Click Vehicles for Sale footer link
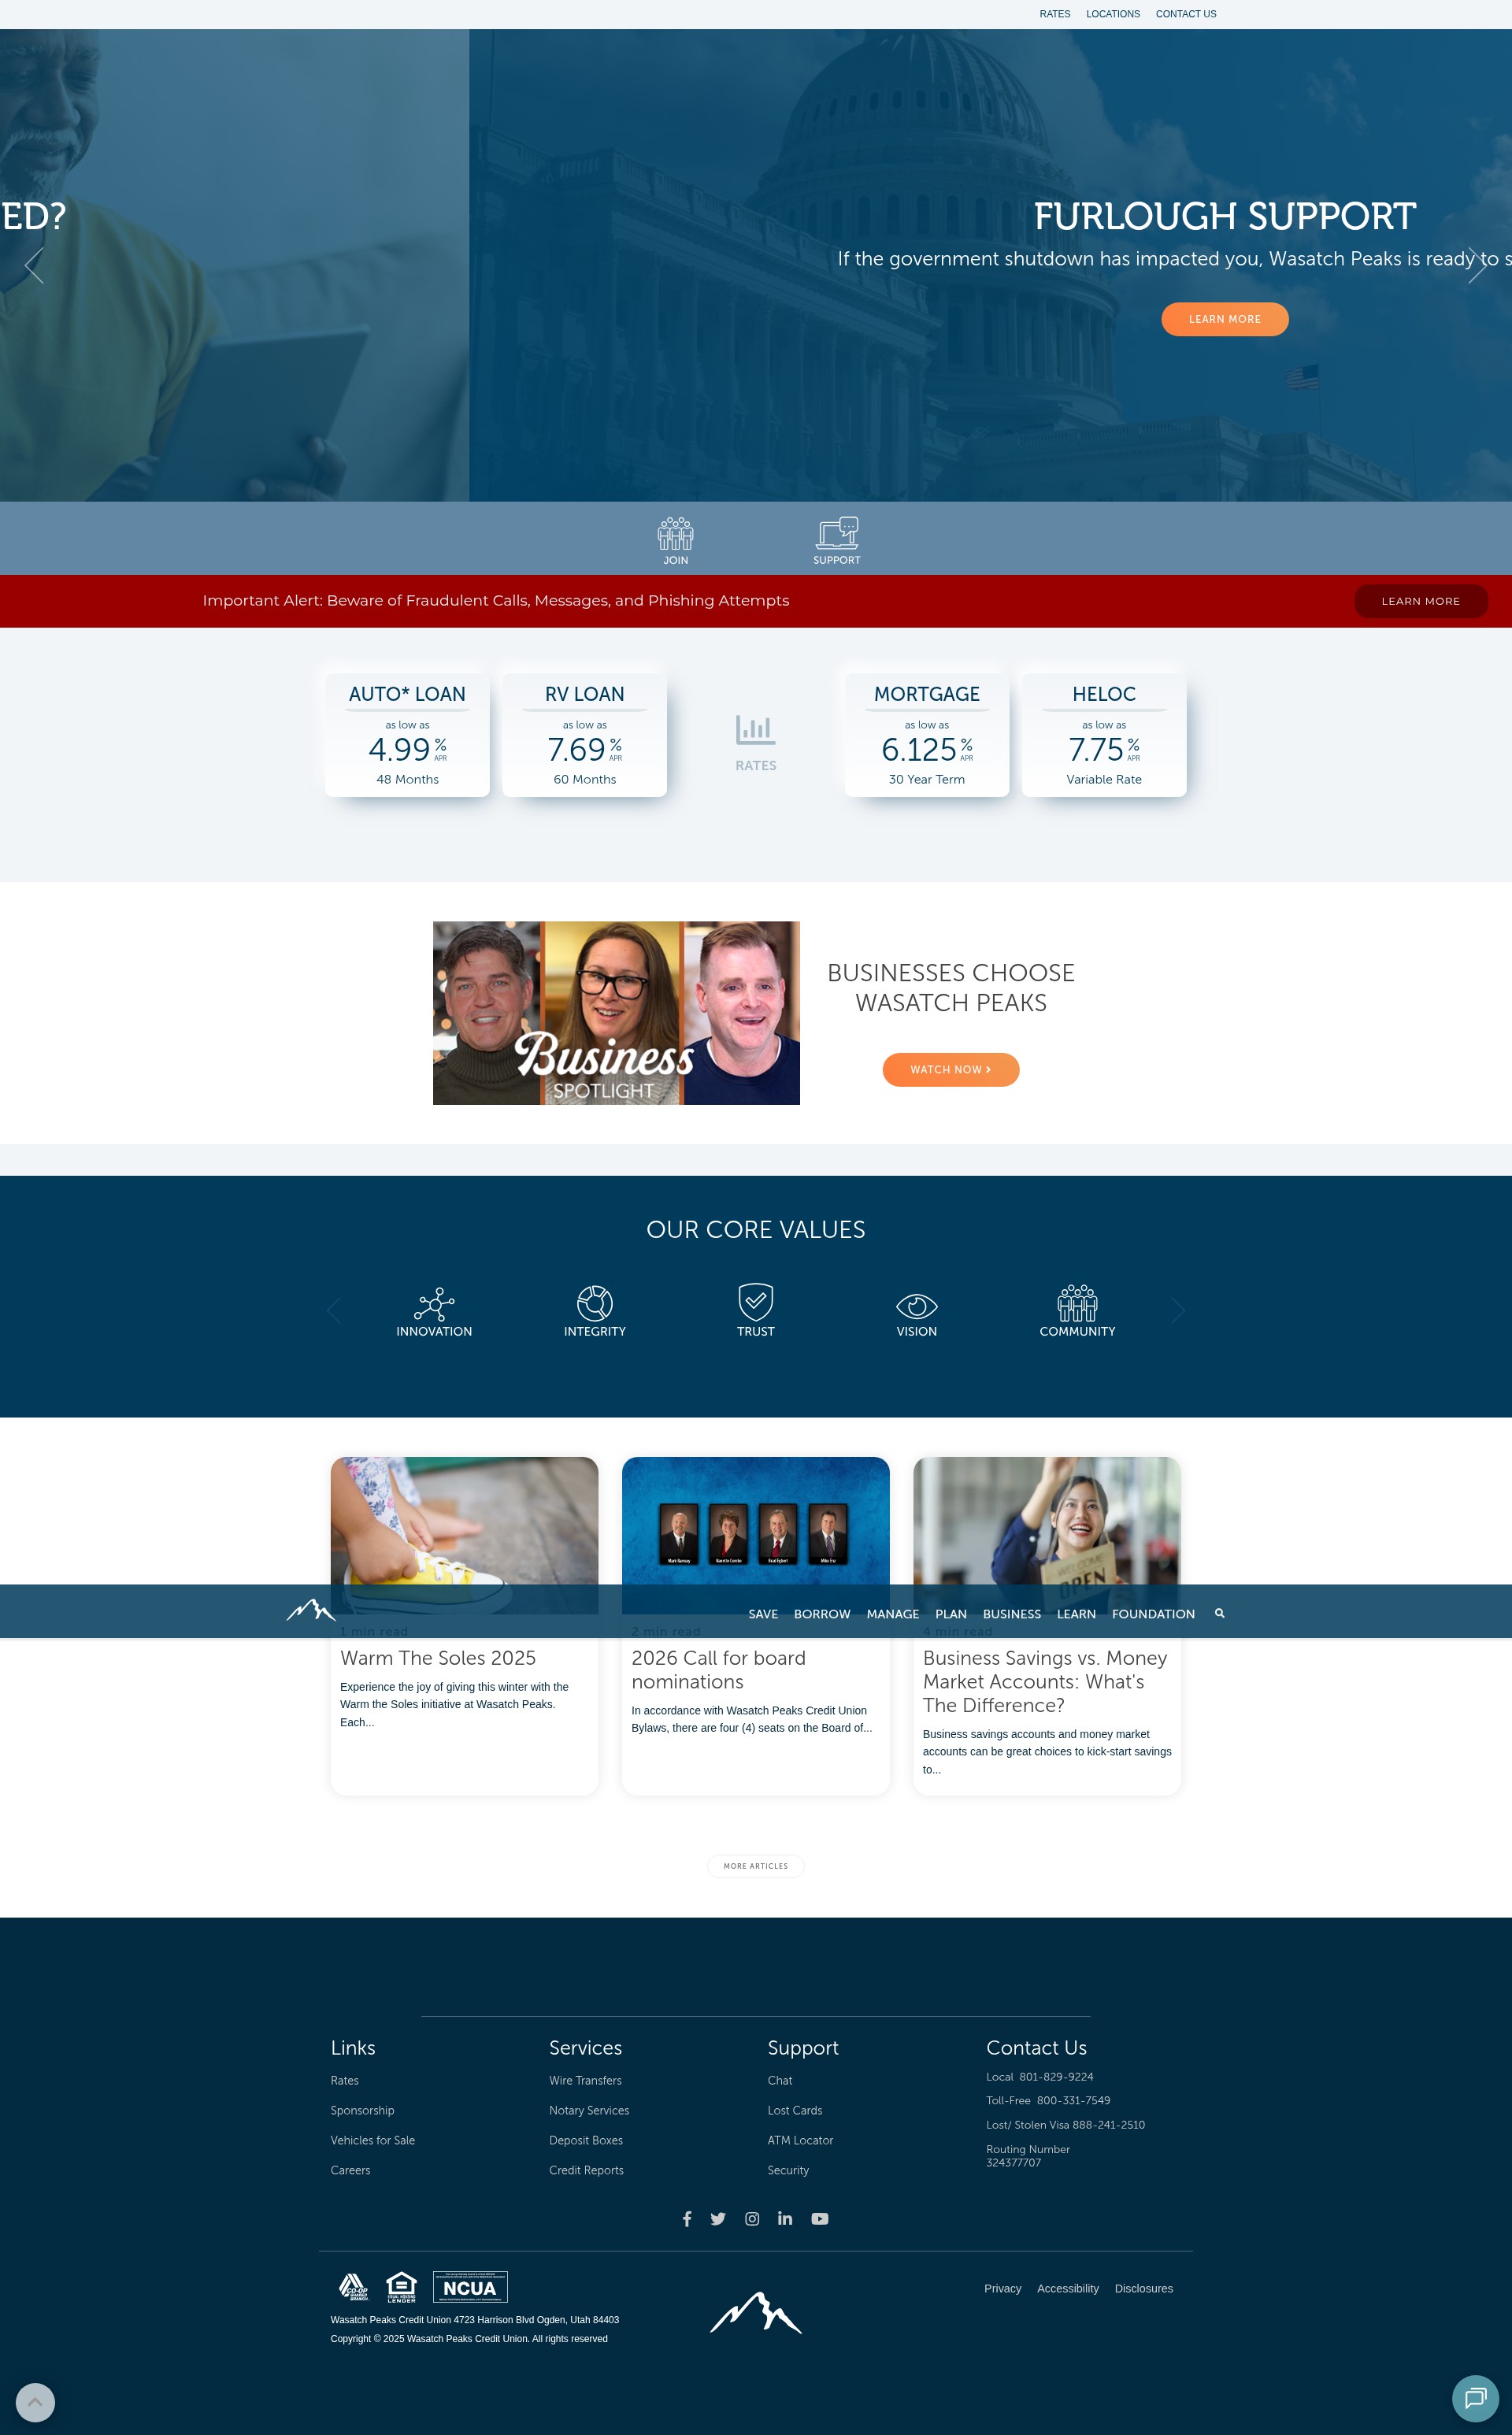This screenshot has height=2435, width=1512. (x=373, y=2140)
